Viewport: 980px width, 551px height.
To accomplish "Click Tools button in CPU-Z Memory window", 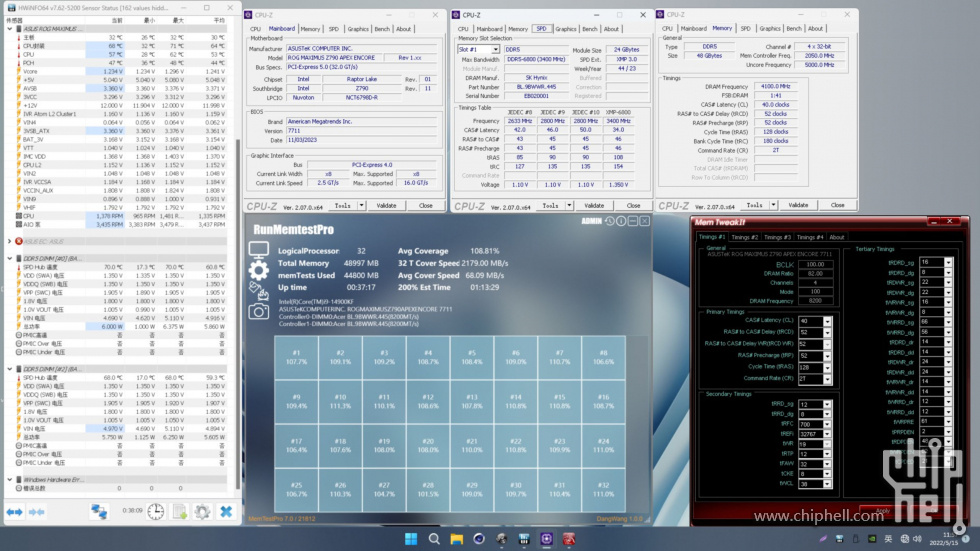I will [755, 205].
